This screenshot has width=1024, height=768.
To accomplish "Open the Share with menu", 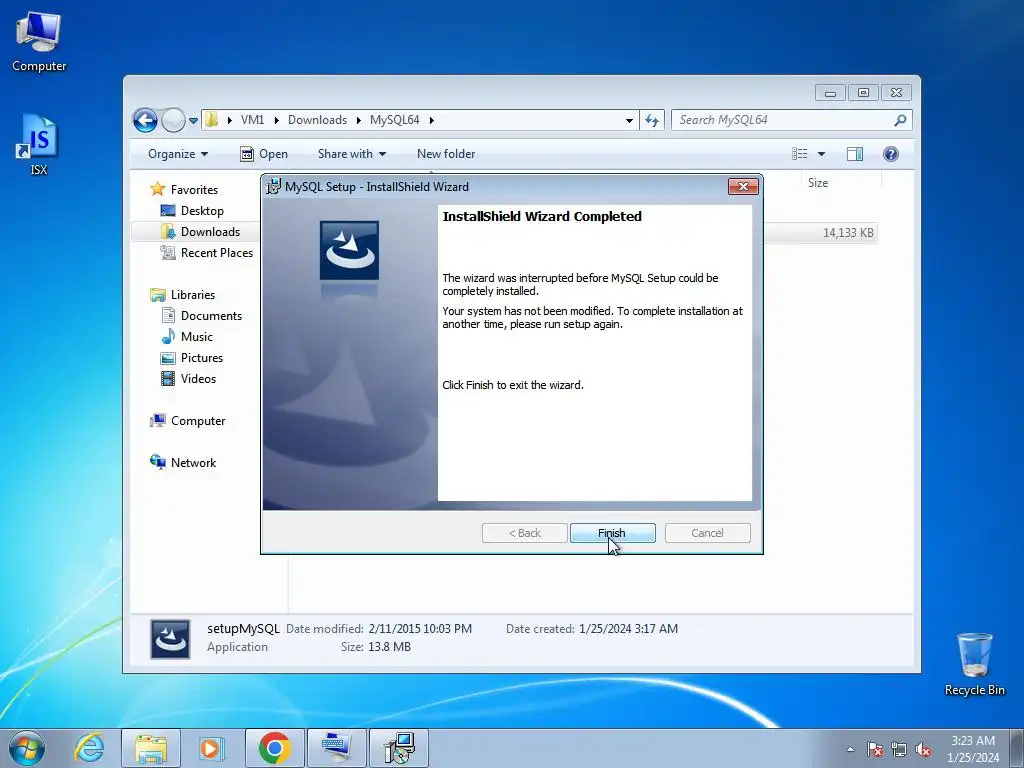I will (x=351, y=154).
